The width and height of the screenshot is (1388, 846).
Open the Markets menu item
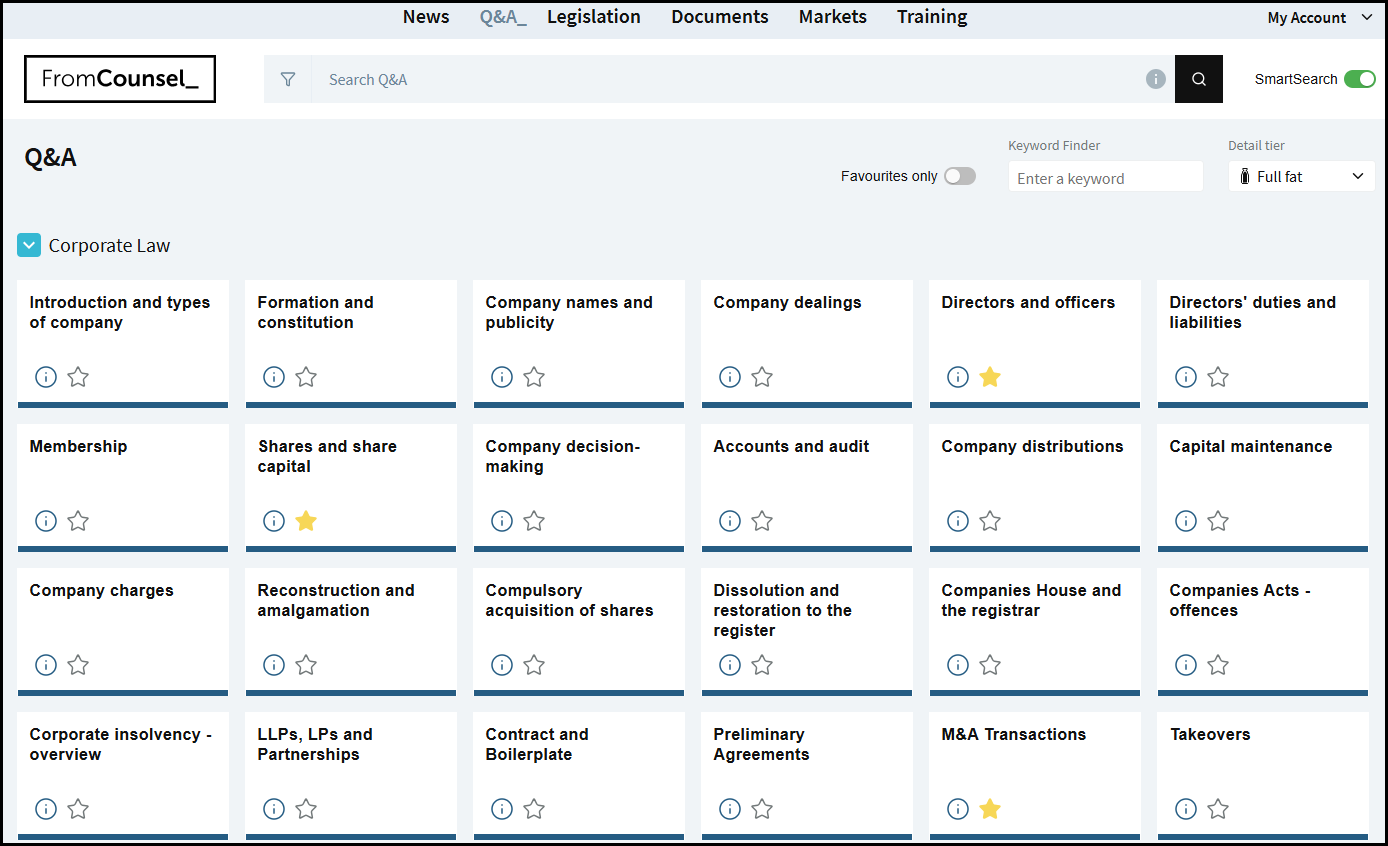pos(832,17)
